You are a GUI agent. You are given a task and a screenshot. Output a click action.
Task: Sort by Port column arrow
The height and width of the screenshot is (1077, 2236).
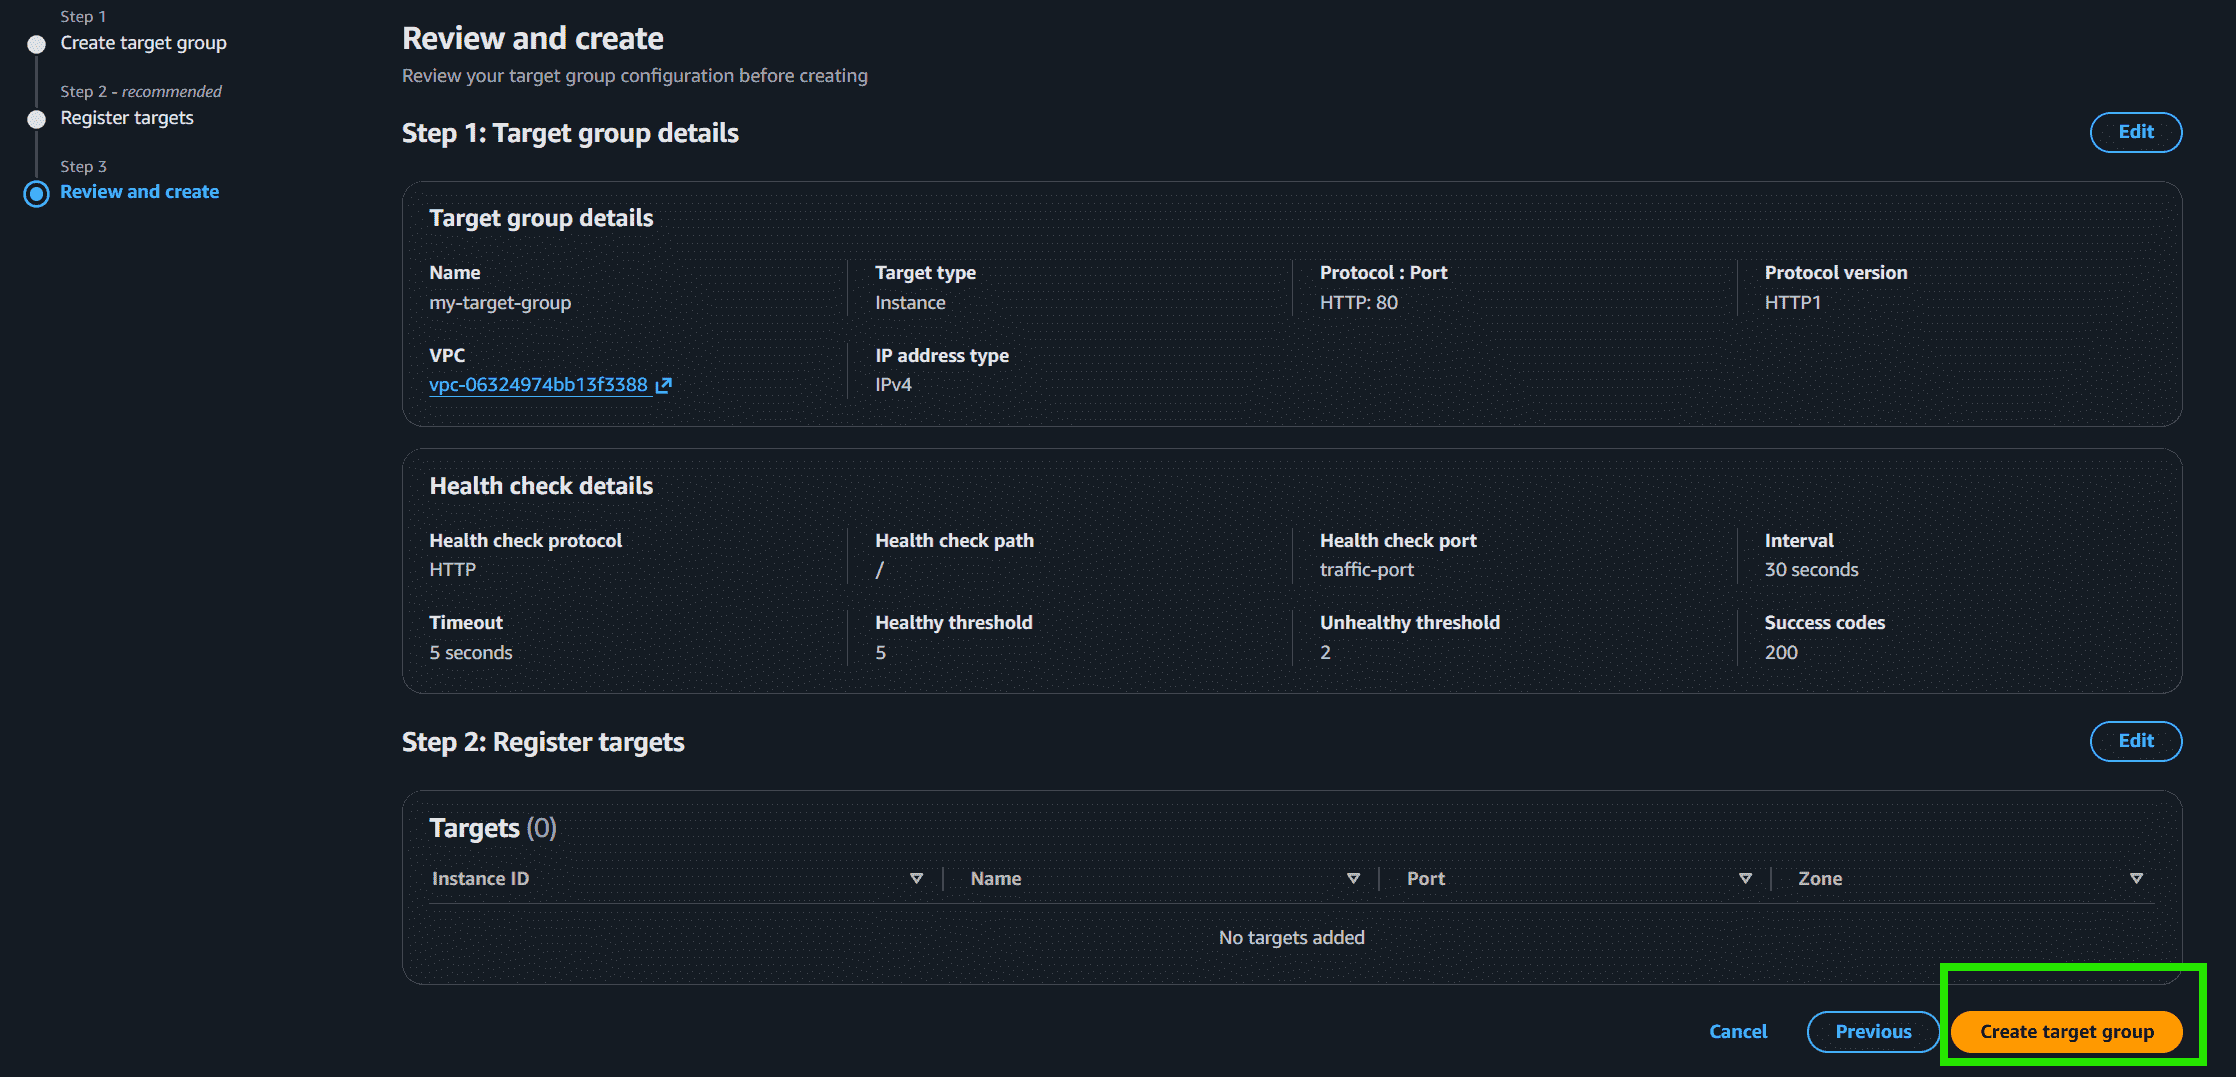(1745, 878)
